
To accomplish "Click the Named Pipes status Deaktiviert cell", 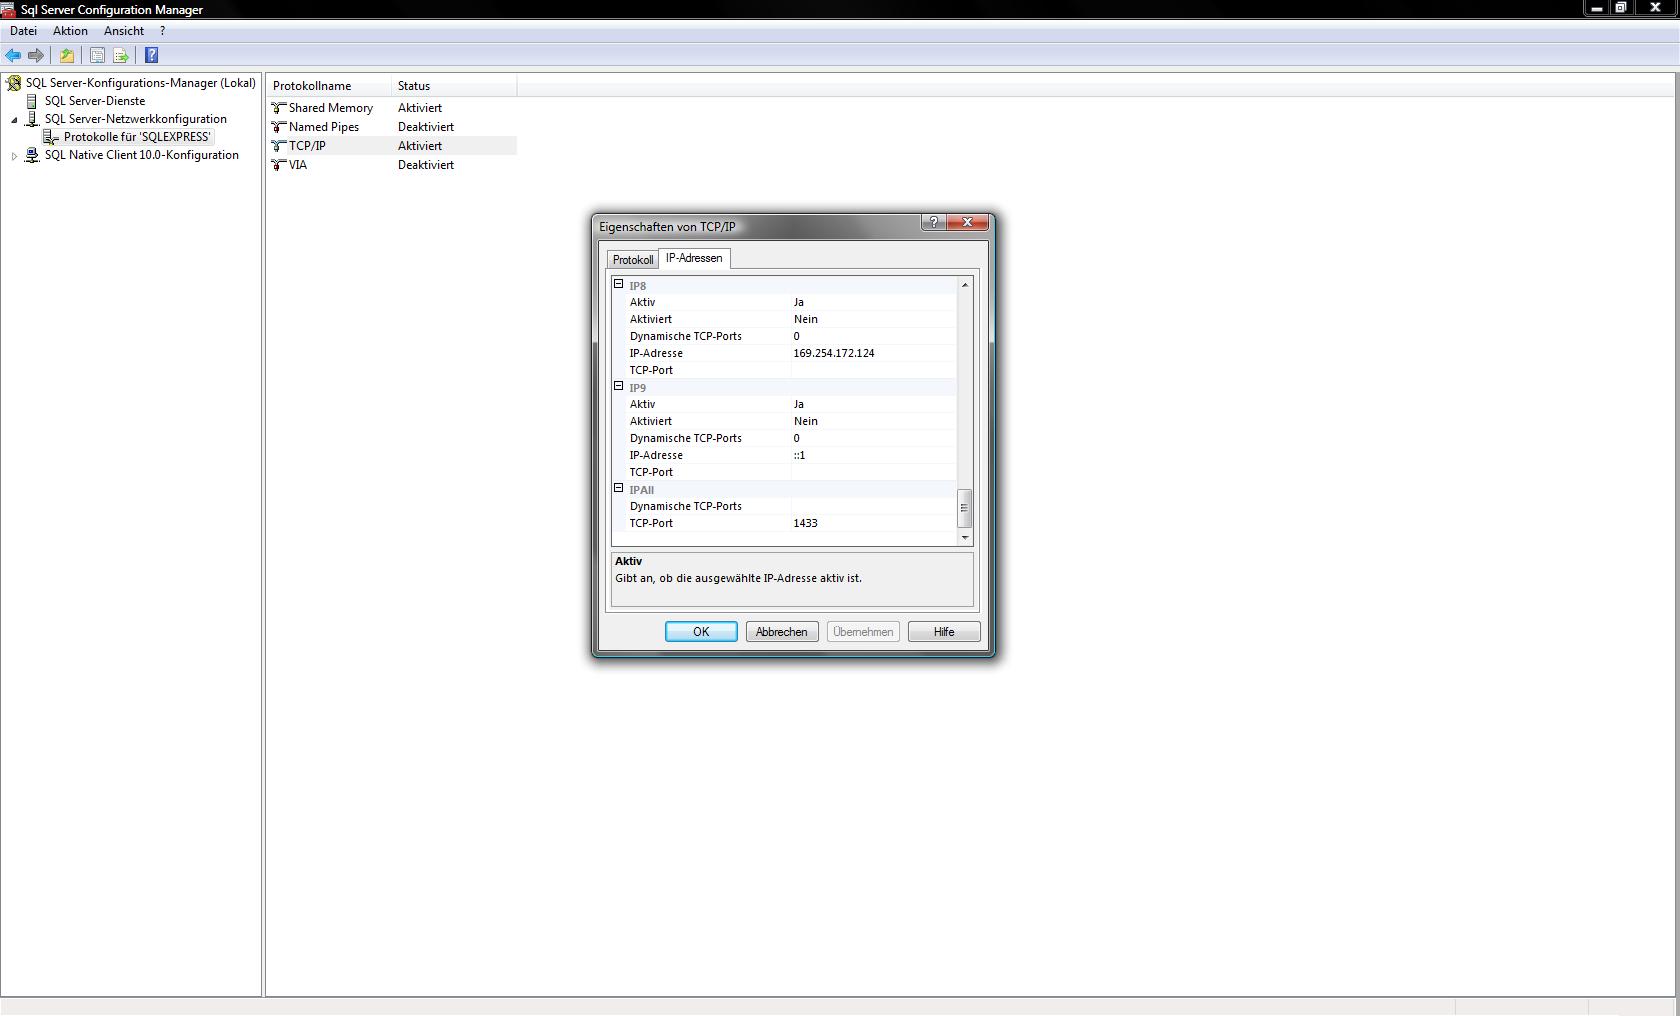I will [x=426, y=127].
